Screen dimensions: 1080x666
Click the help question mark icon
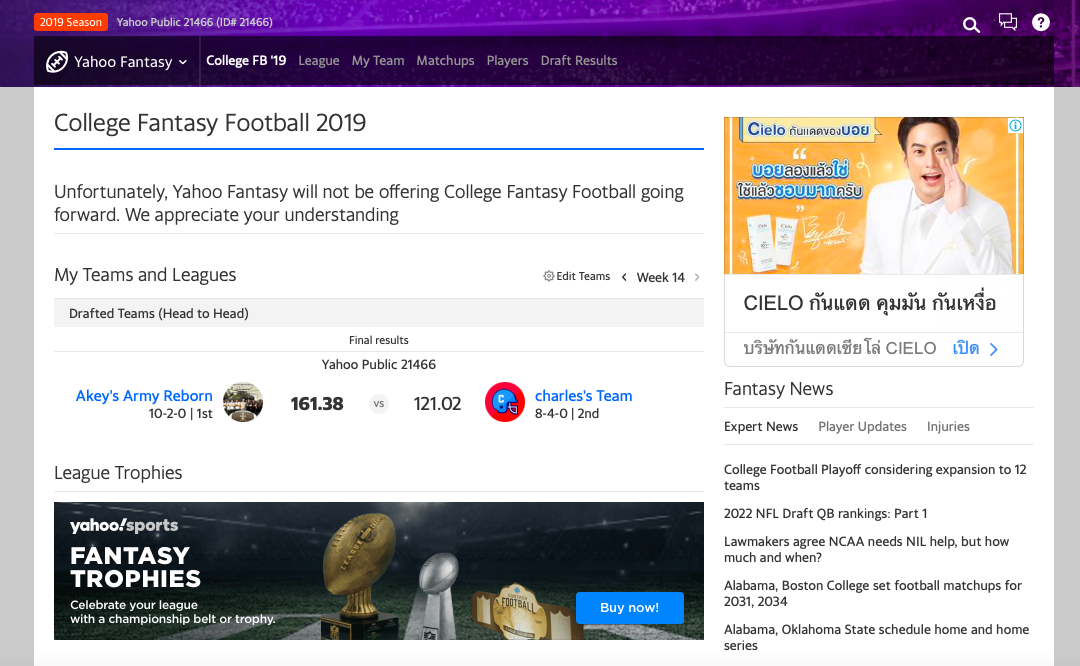tap(1041, 22)
